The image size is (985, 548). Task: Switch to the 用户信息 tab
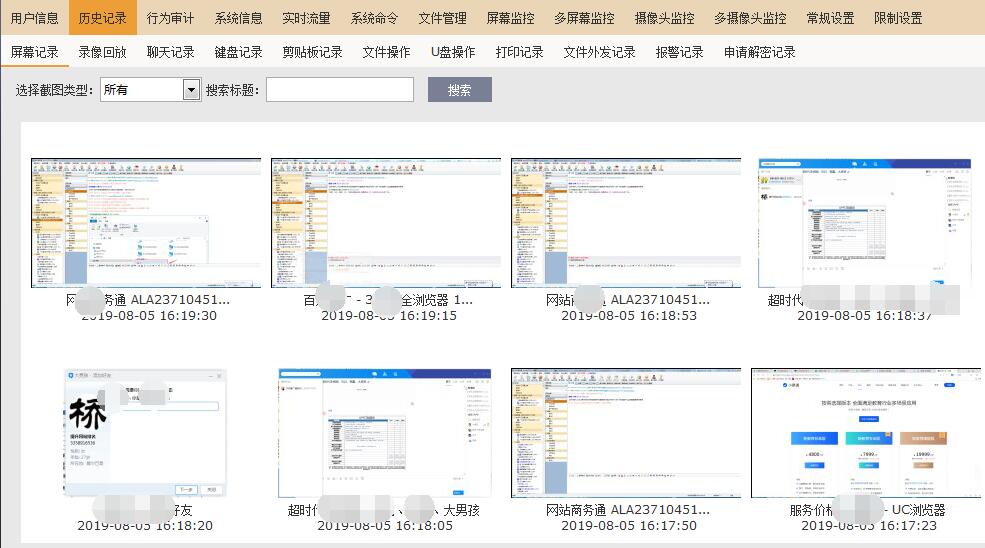[x=35, y=18]
